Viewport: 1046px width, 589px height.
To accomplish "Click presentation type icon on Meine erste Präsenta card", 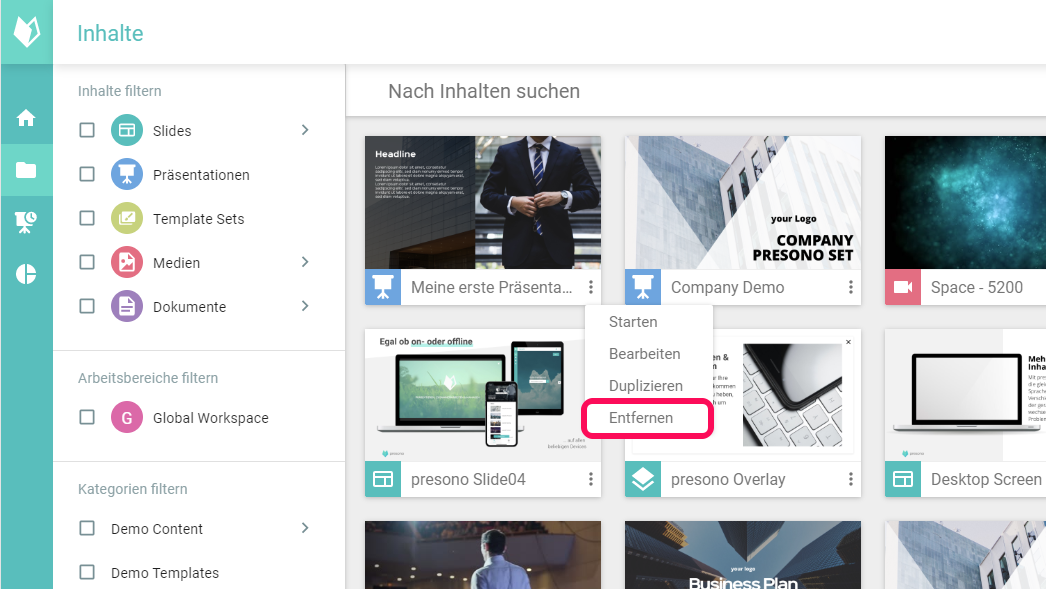I will point(383,287).
